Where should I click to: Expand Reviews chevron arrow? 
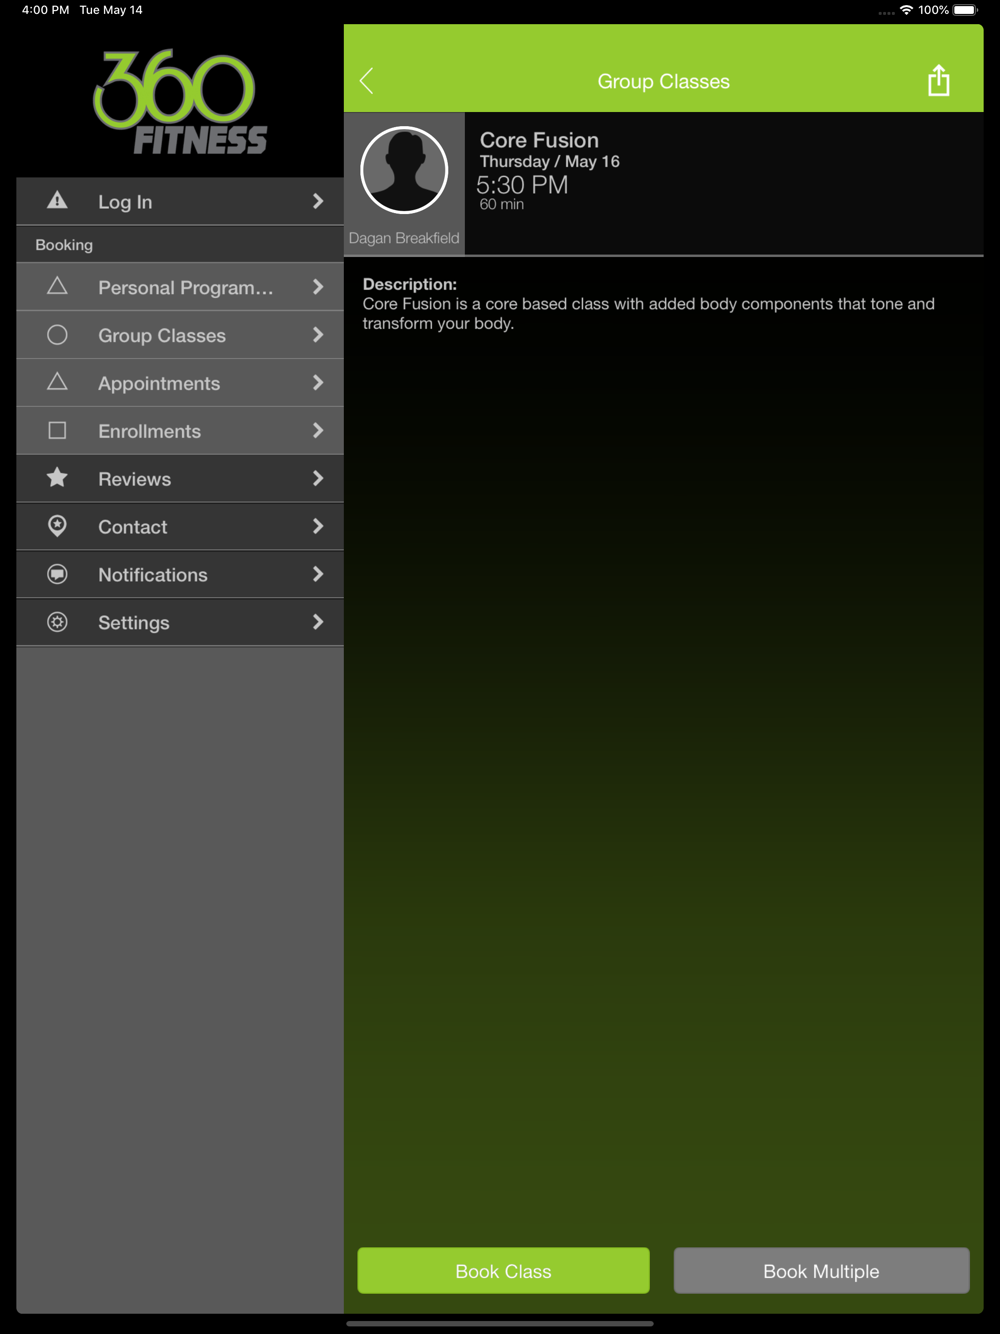click(318, 479)
